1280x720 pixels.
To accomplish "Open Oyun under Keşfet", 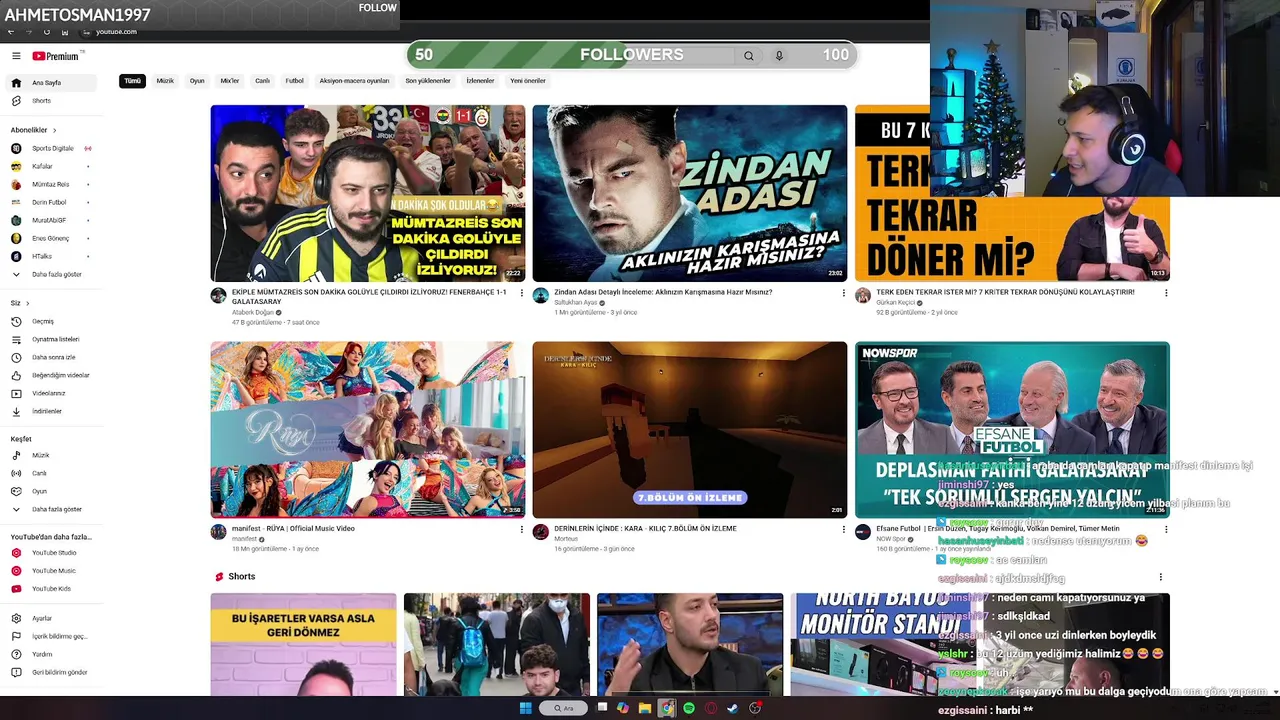I will click(50, 491).
